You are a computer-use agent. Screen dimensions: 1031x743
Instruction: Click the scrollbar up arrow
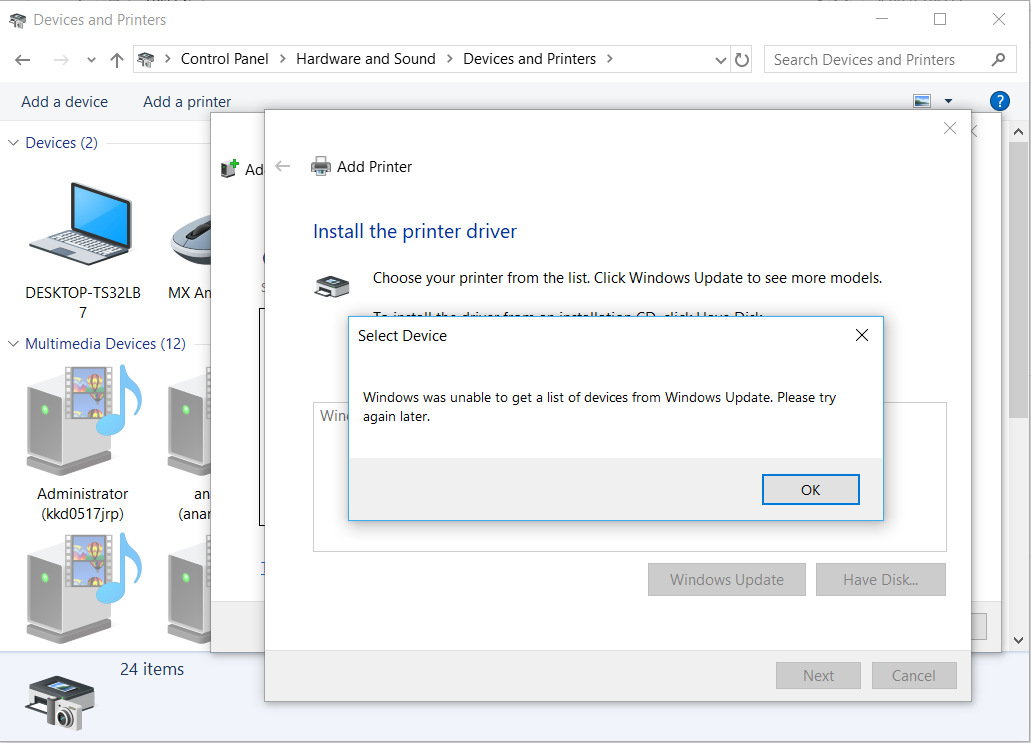(1019, 132)
